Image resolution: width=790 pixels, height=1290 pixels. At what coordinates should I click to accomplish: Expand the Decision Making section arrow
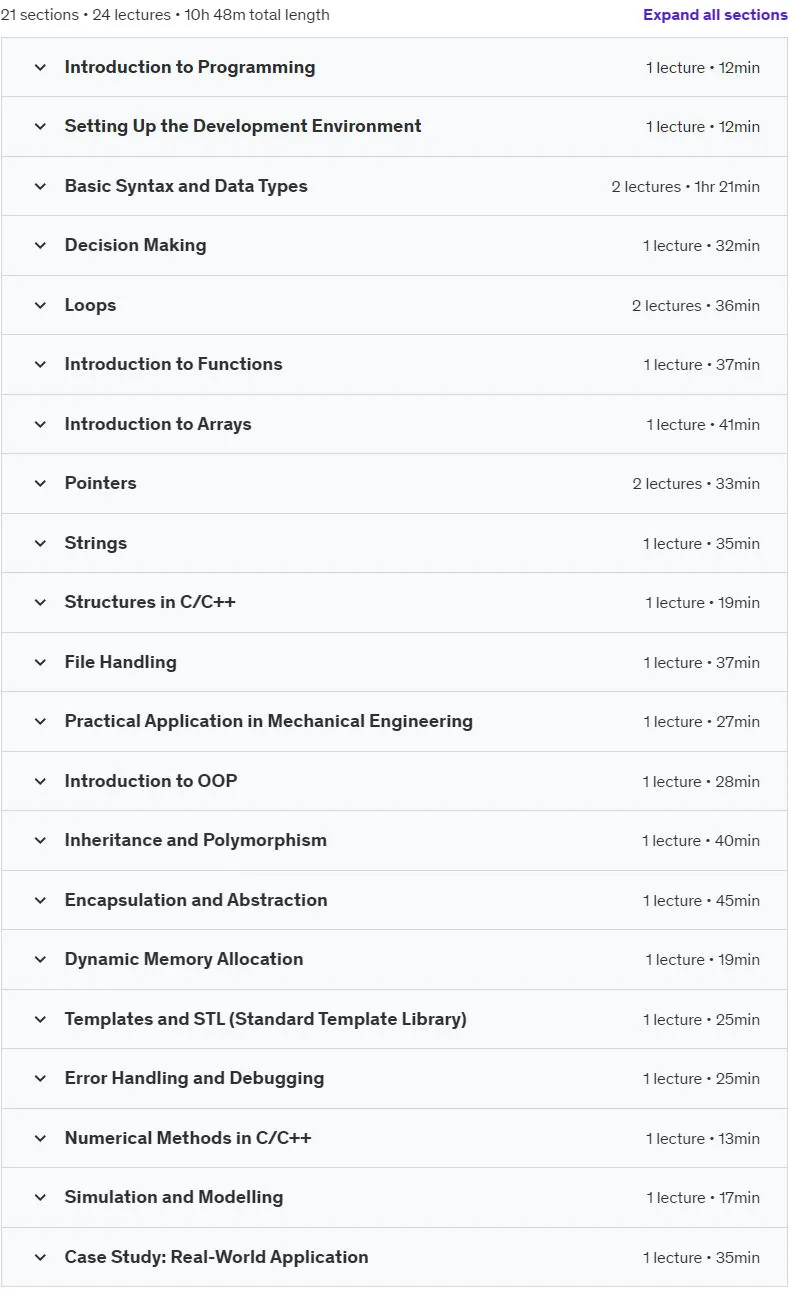tap(40, 246)
